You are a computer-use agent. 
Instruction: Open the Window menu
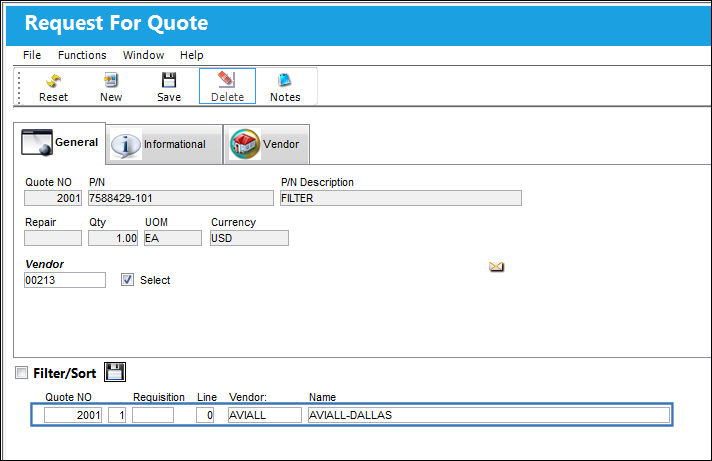click(x=143, y=55)
